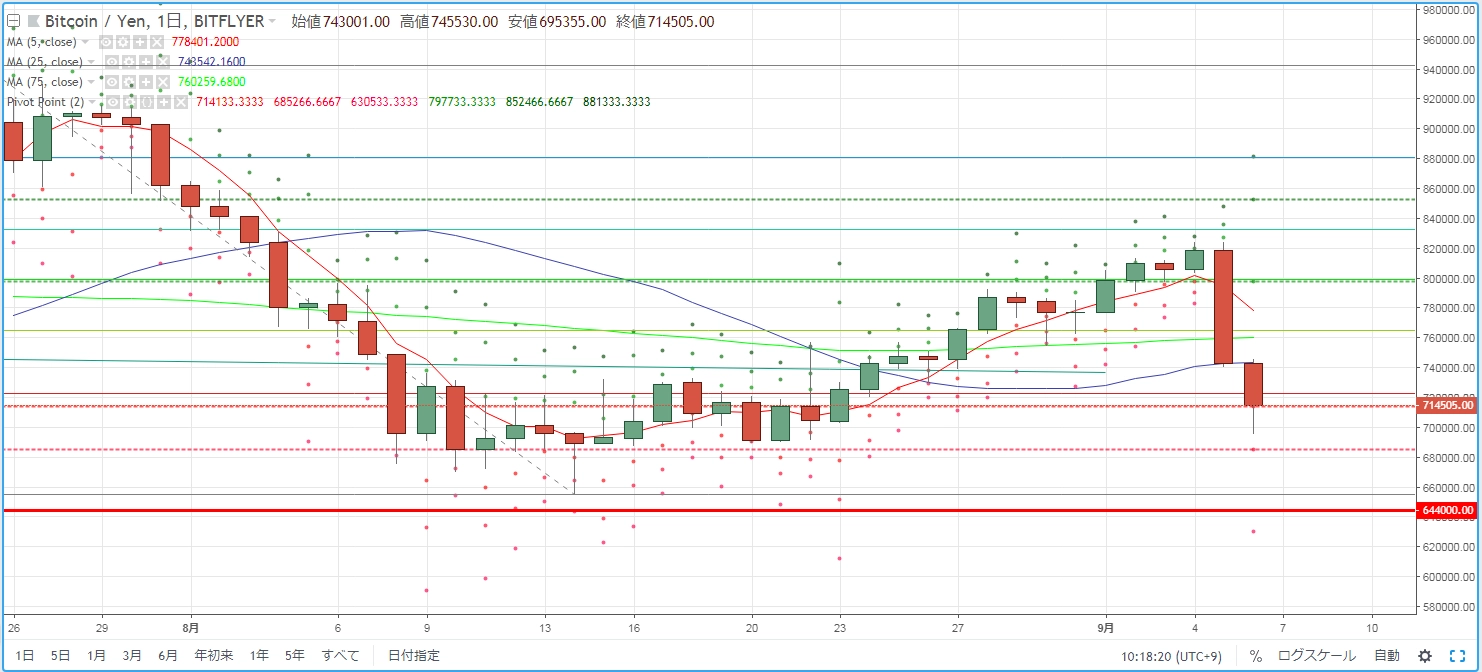Click the MA (5, close) value 778401.2000
The width and height of the screenshot is (1482, 672).
(205, 42)
